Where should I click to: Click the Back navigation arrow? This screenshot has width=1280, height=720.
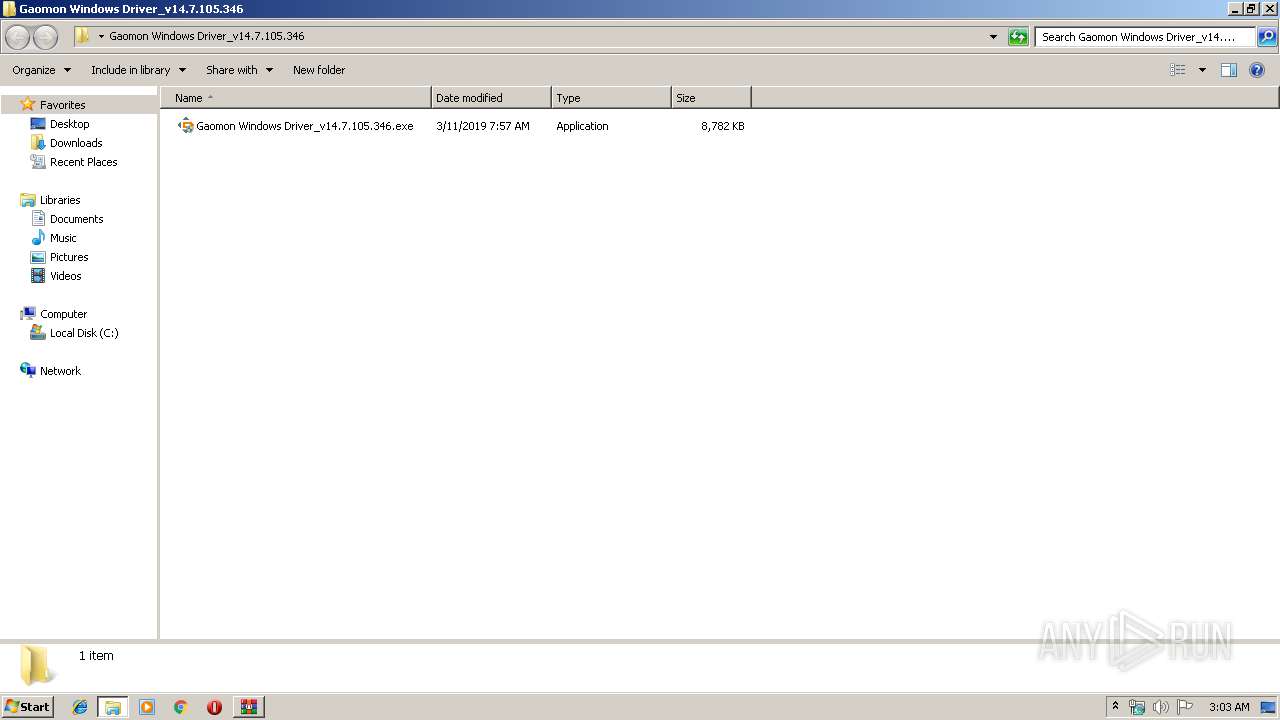pos(17,37)
